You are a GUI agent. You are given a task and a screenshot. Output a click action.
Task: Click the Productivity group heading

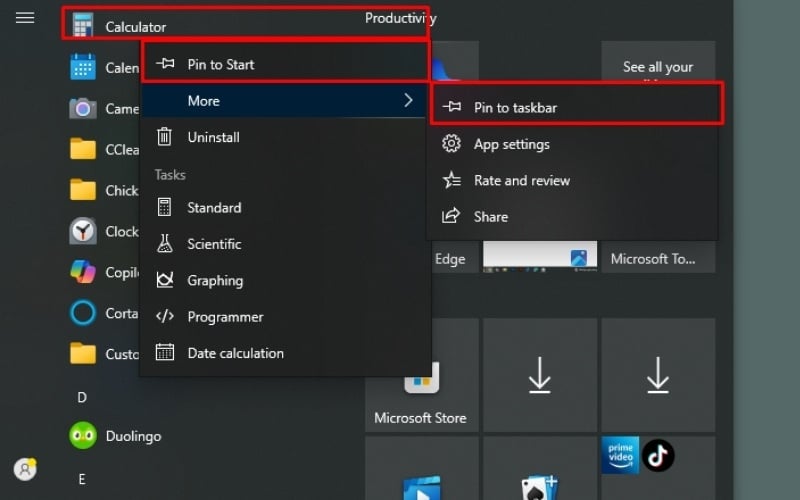[x=401, y=18]
